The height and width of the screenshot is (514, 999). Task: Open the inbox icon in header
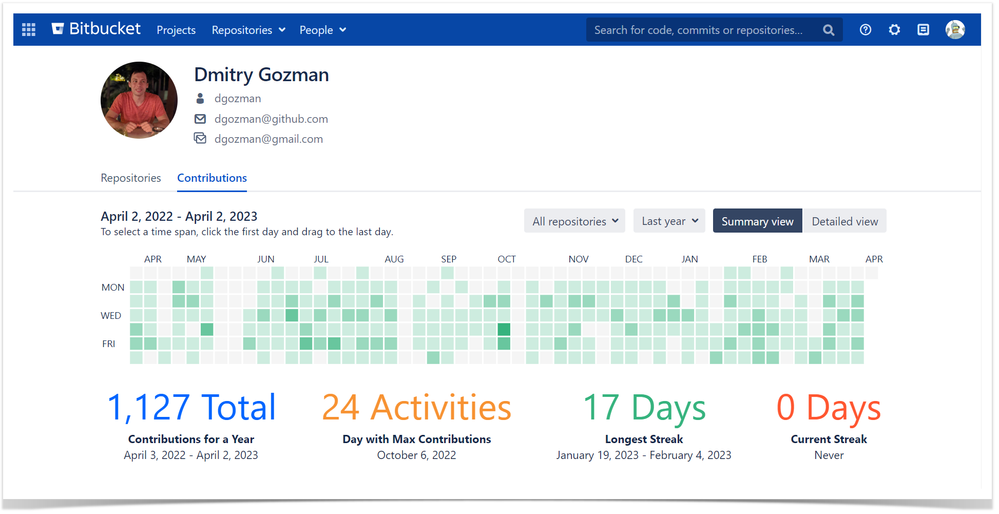[x=923, y=29]
